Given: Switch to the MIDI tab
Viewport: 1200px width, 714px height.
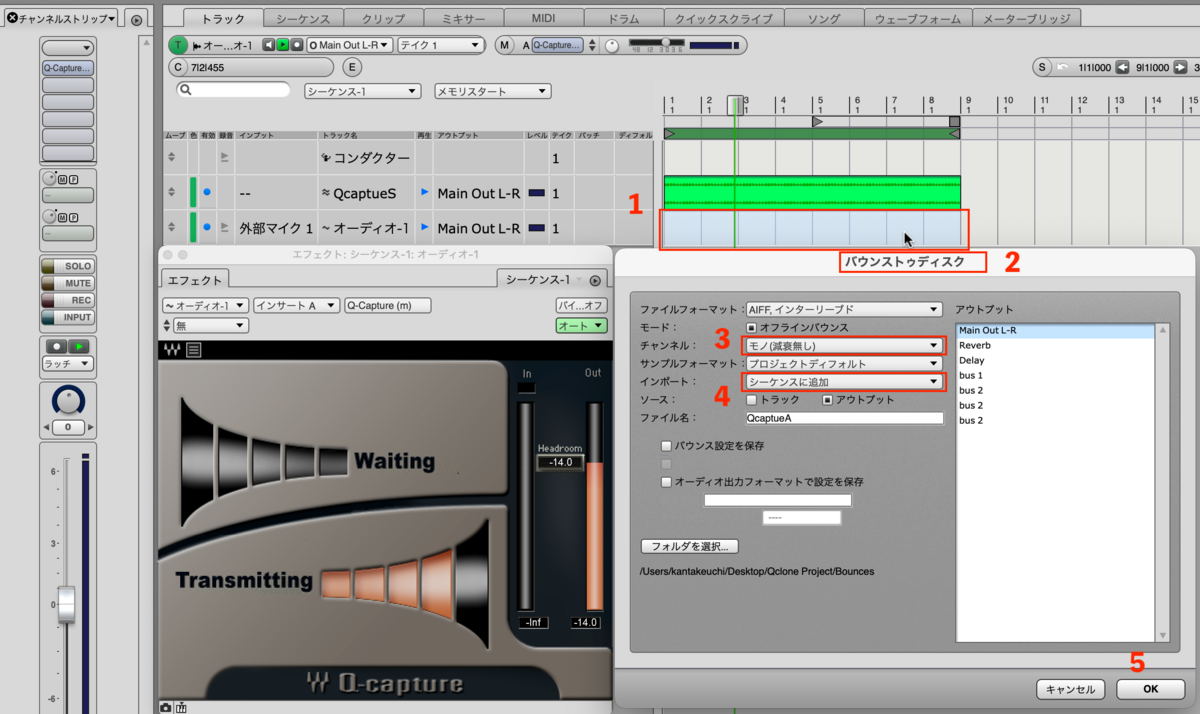Looking at the screenshot, I should click(543, 19).
